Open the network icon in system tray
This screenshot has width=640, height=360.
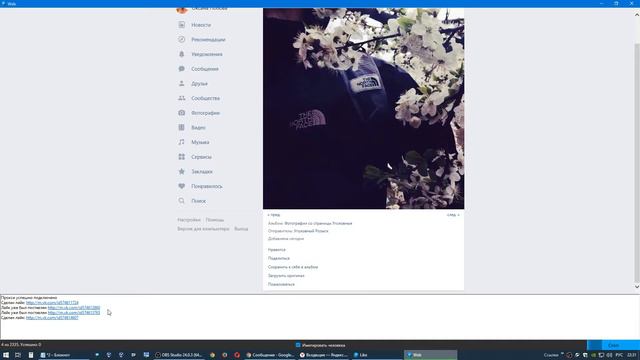click(x=601, y=355)
